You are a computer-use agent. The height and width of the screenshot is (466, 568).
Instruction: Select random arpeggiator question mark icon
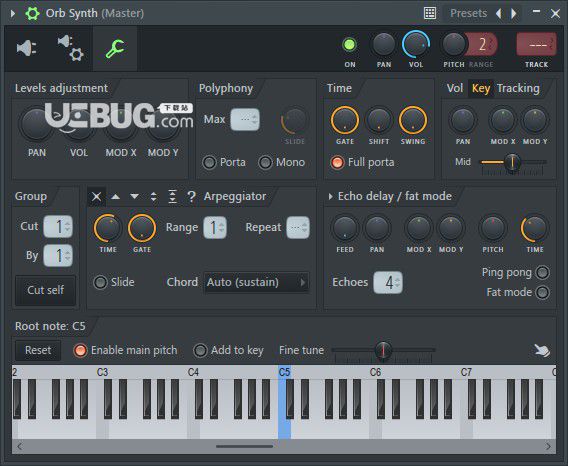[x=191, y=197]
